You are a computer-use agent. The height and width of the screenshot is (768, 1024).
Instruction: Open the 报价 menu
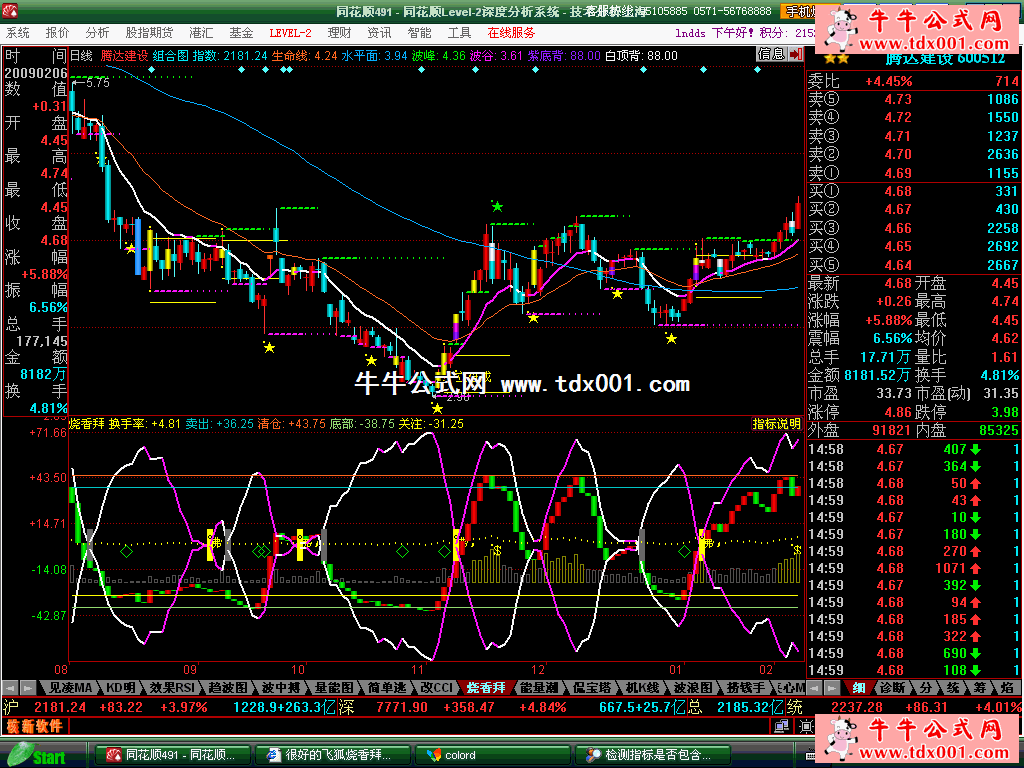pos(57,33)
